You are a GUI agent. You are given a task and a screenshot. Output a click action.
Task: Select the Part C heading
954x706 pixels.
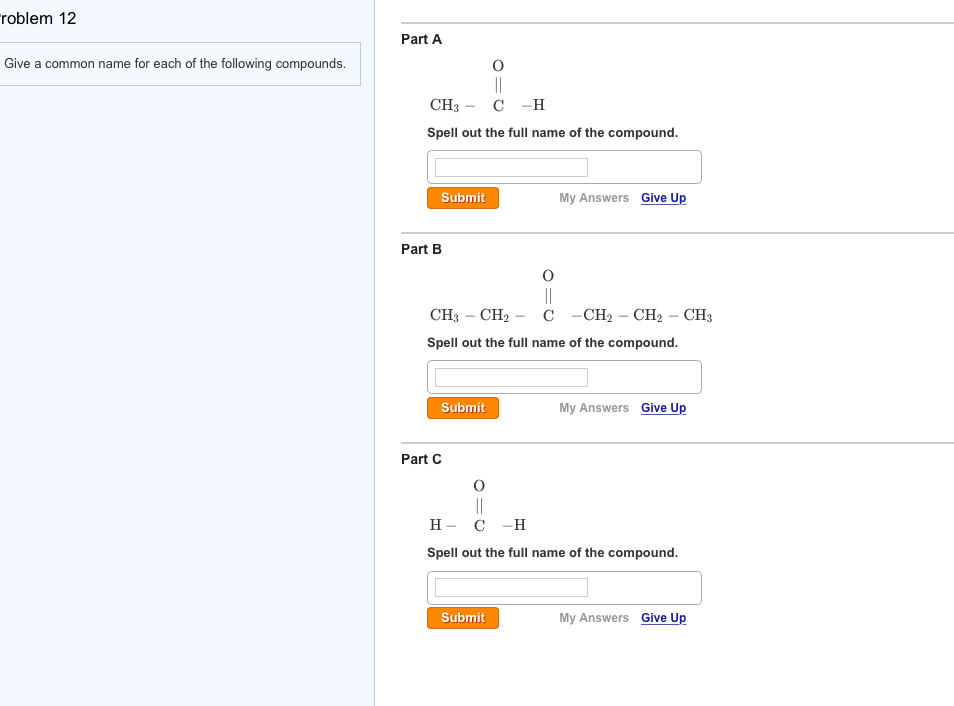click(421, 458)
